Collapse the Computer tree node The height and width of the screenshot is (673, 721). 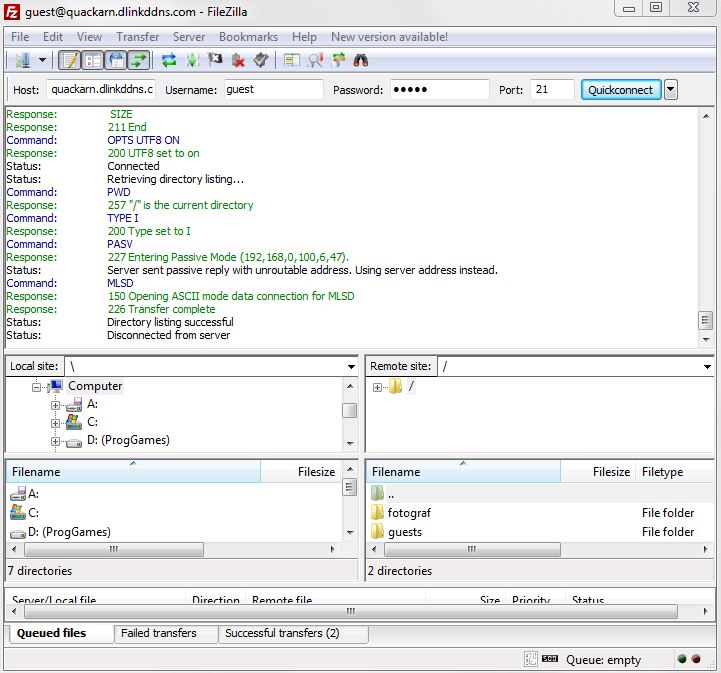36,387
